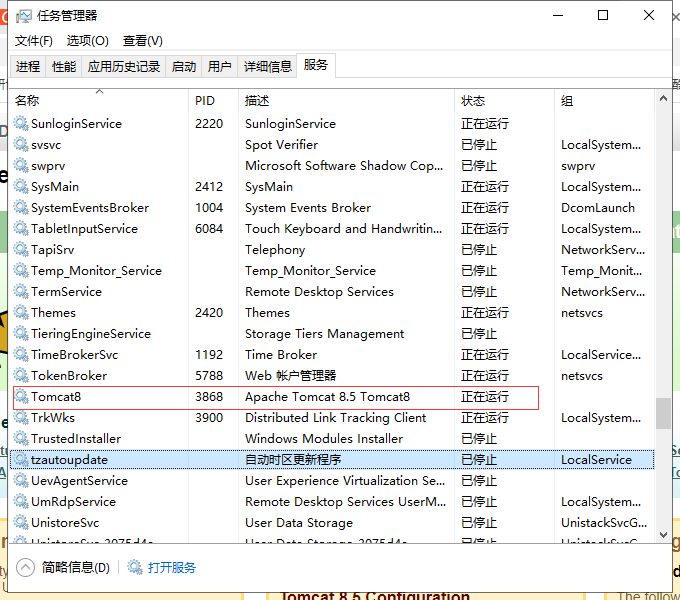Click the gear icon beside 打开服务
The height and width of the screenshot is (600, 680).
135,567
